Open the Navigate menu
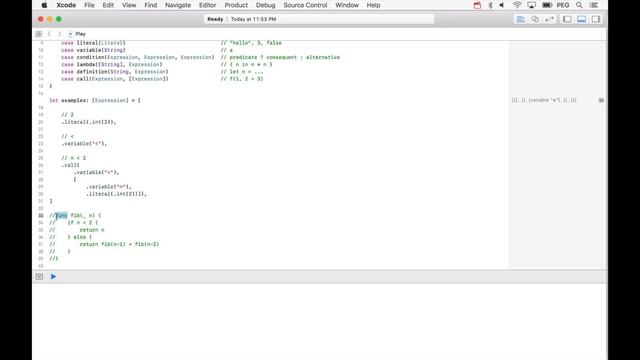Viewport: 640px width, 360px height. point(178,5)
